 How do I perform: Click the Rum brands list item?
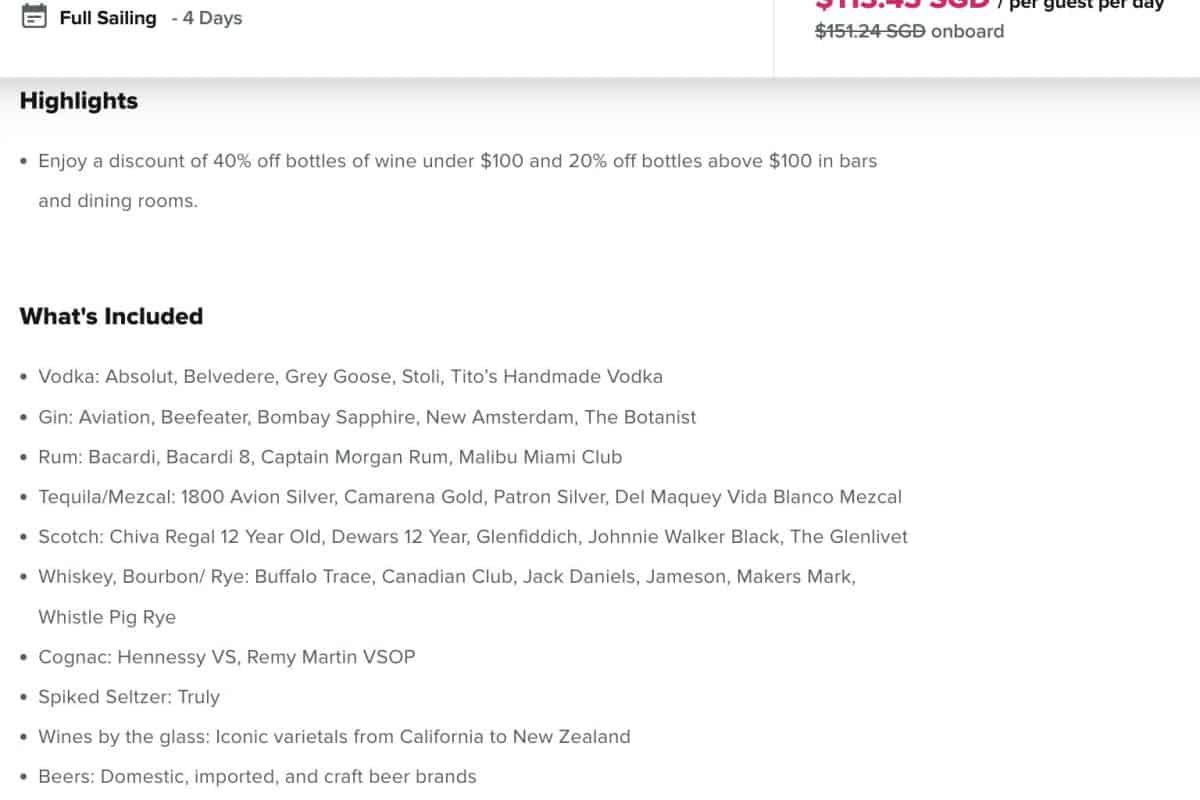click(330, 457)
